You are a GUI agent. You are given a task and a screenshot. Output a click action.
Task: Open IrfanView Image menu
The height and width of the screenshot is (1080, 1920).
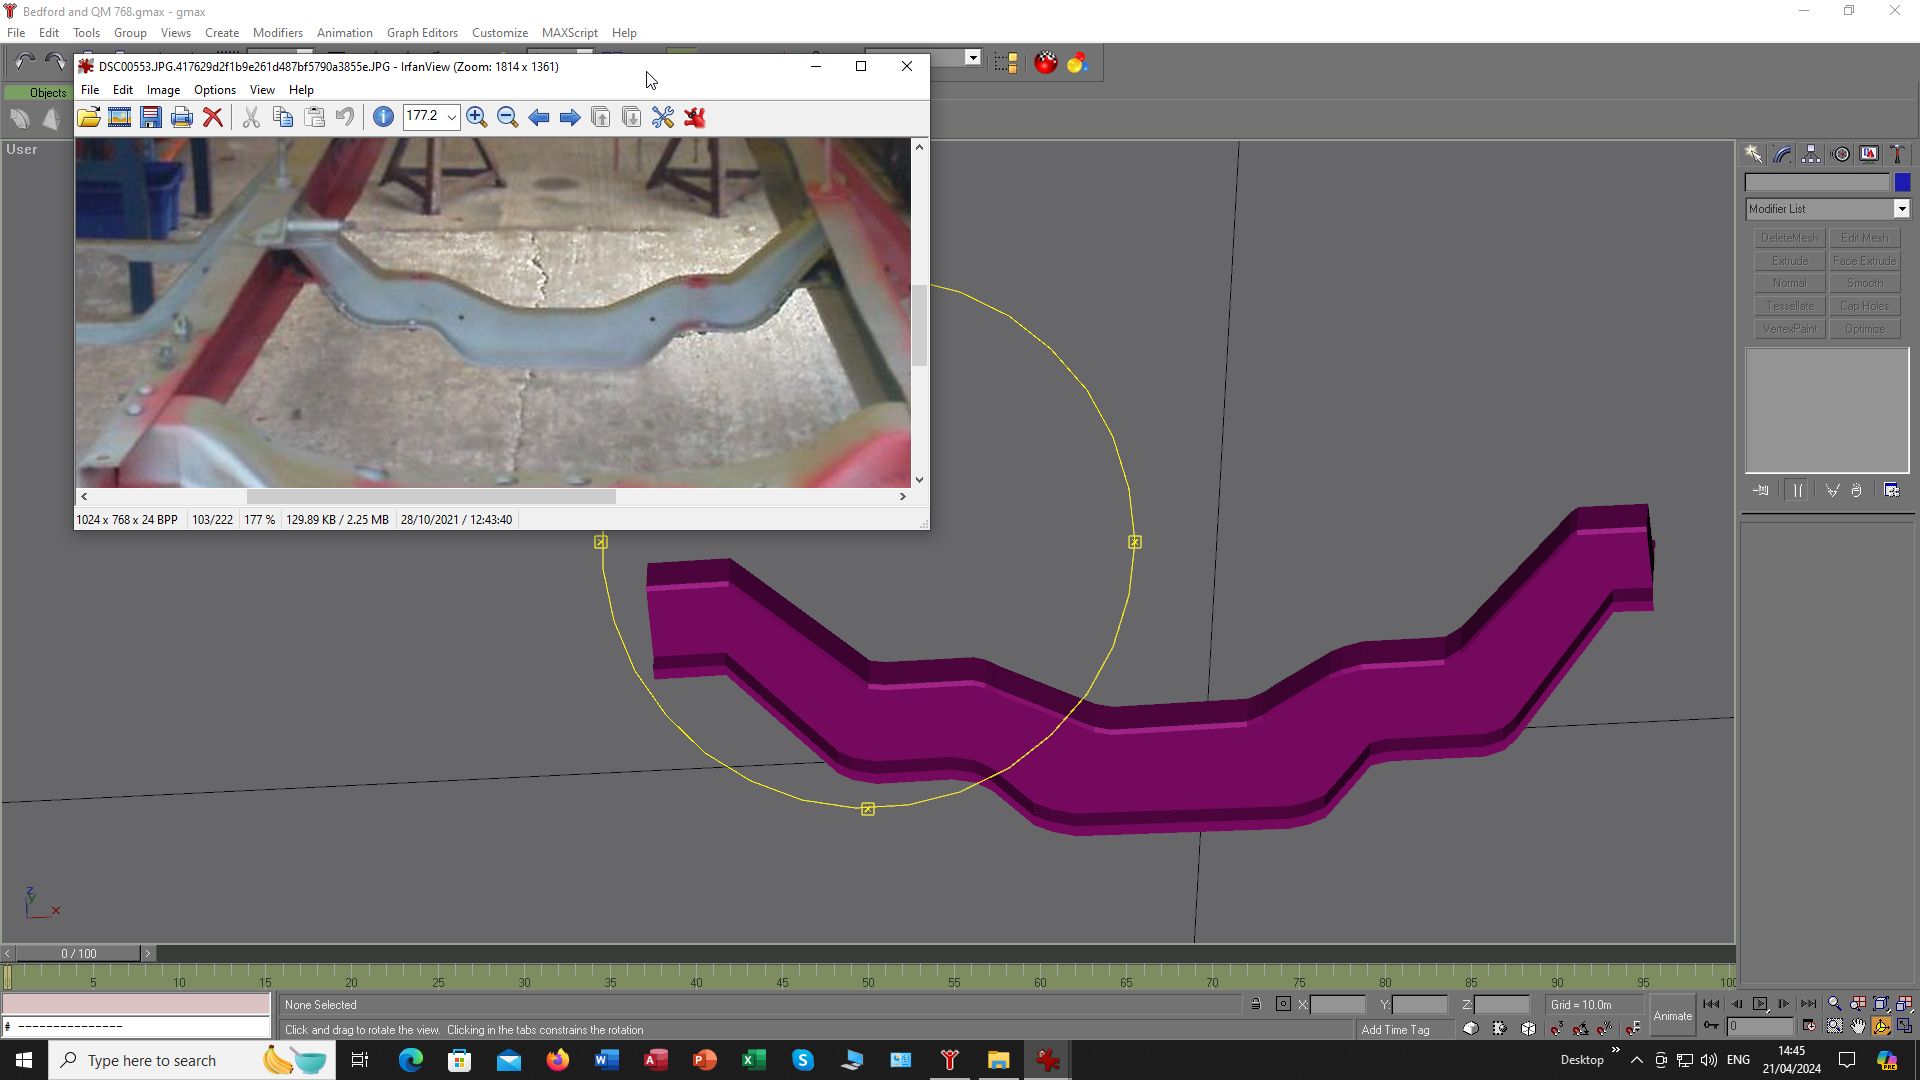[x=163, y=90]
